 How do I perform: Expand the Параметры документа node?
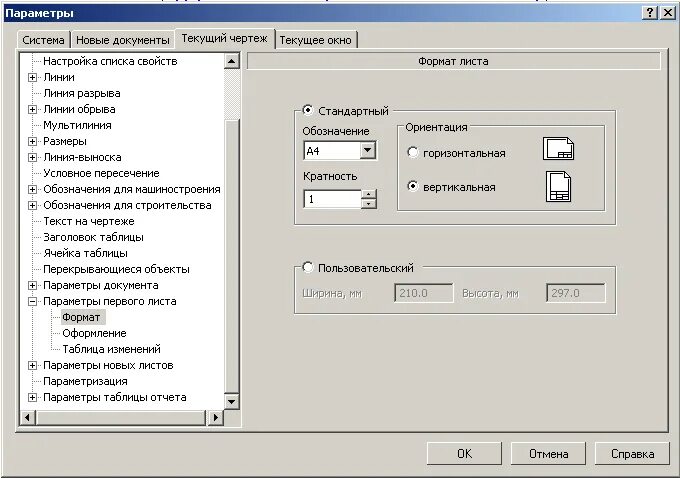32,285
